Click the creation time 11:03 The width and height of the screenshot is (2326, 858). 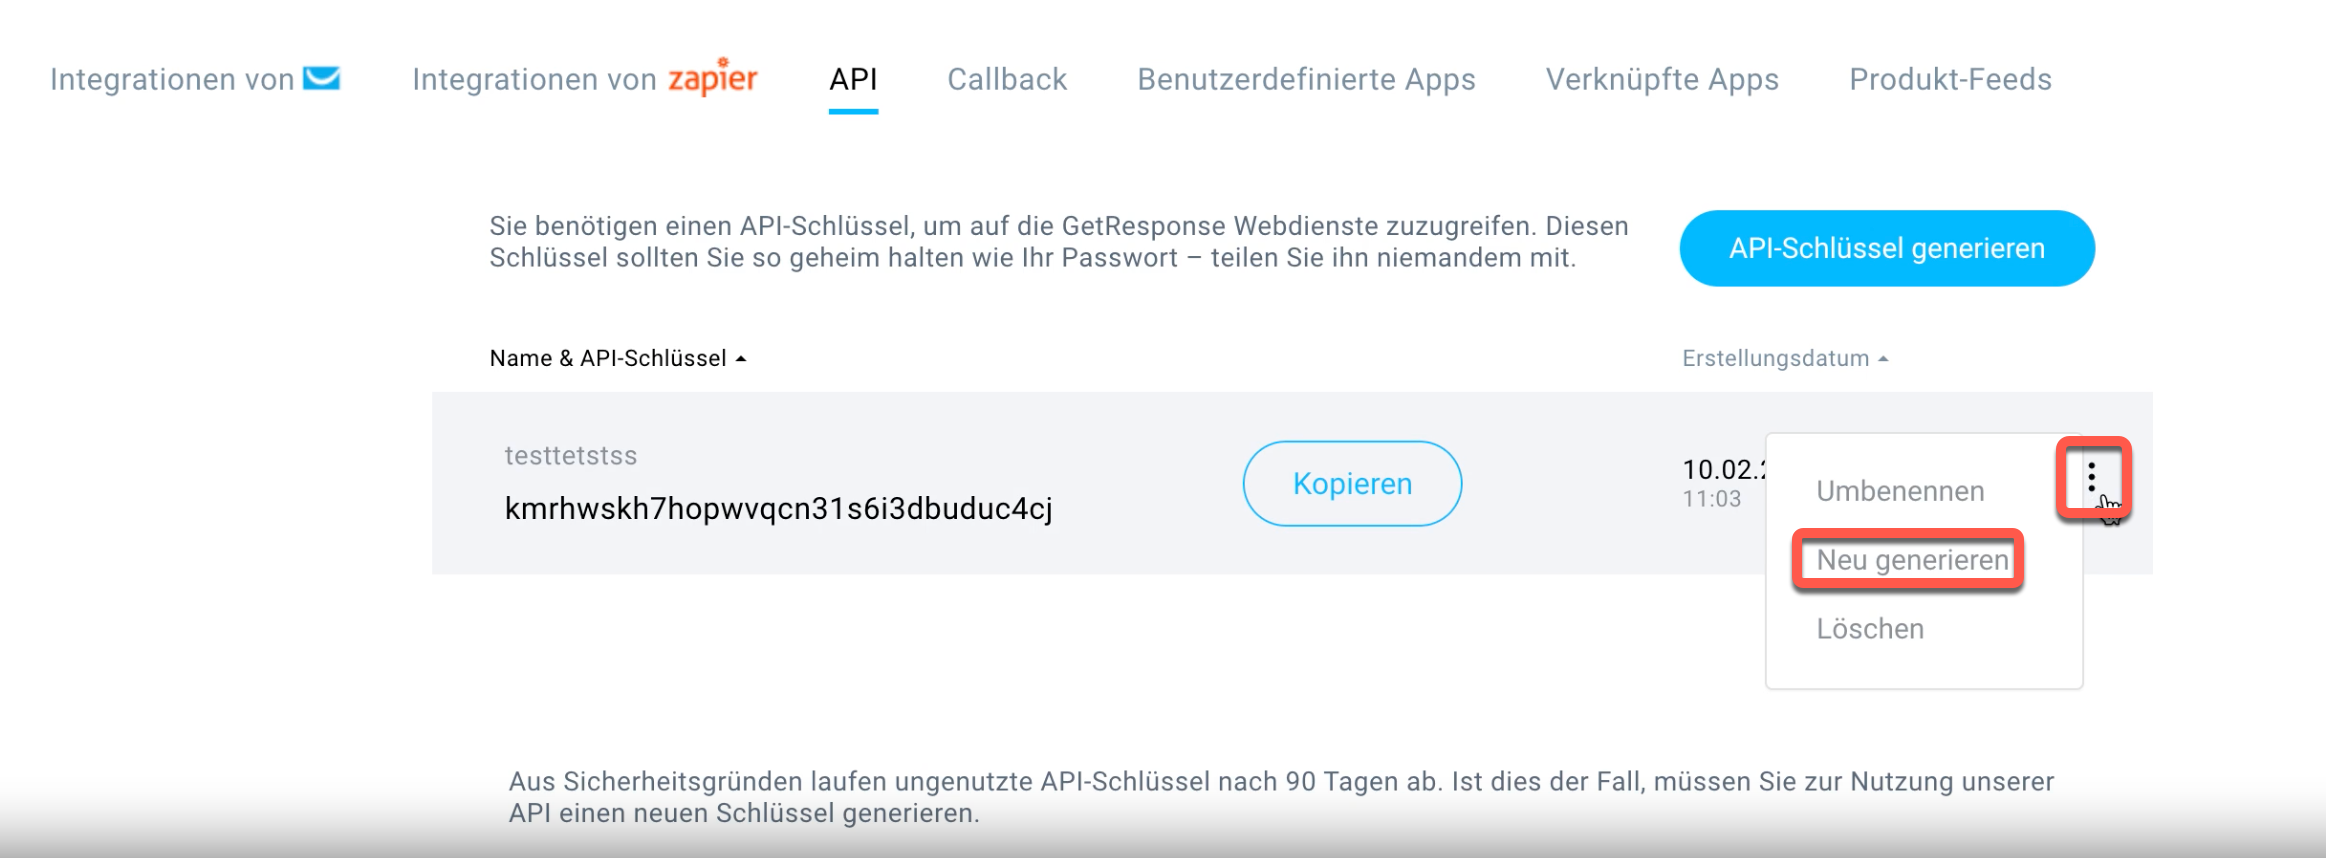pyautogui.click(x=1711, y=499)
